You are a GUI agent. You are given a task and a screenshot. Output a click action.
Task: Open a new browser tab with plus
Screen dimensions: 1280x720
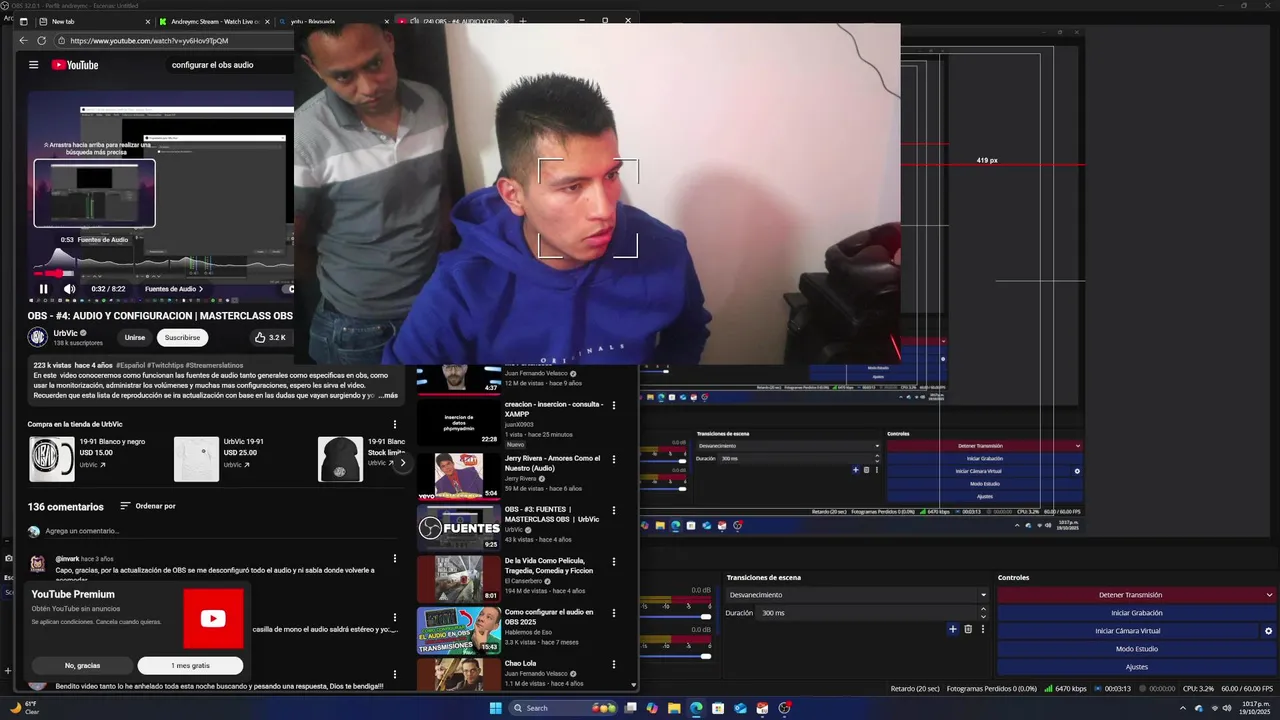522,21
